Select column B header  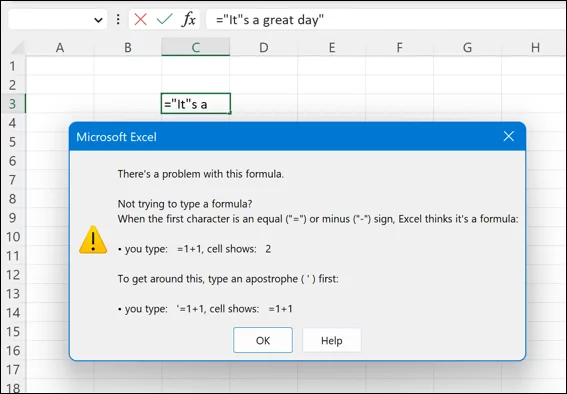pos(128,47)
